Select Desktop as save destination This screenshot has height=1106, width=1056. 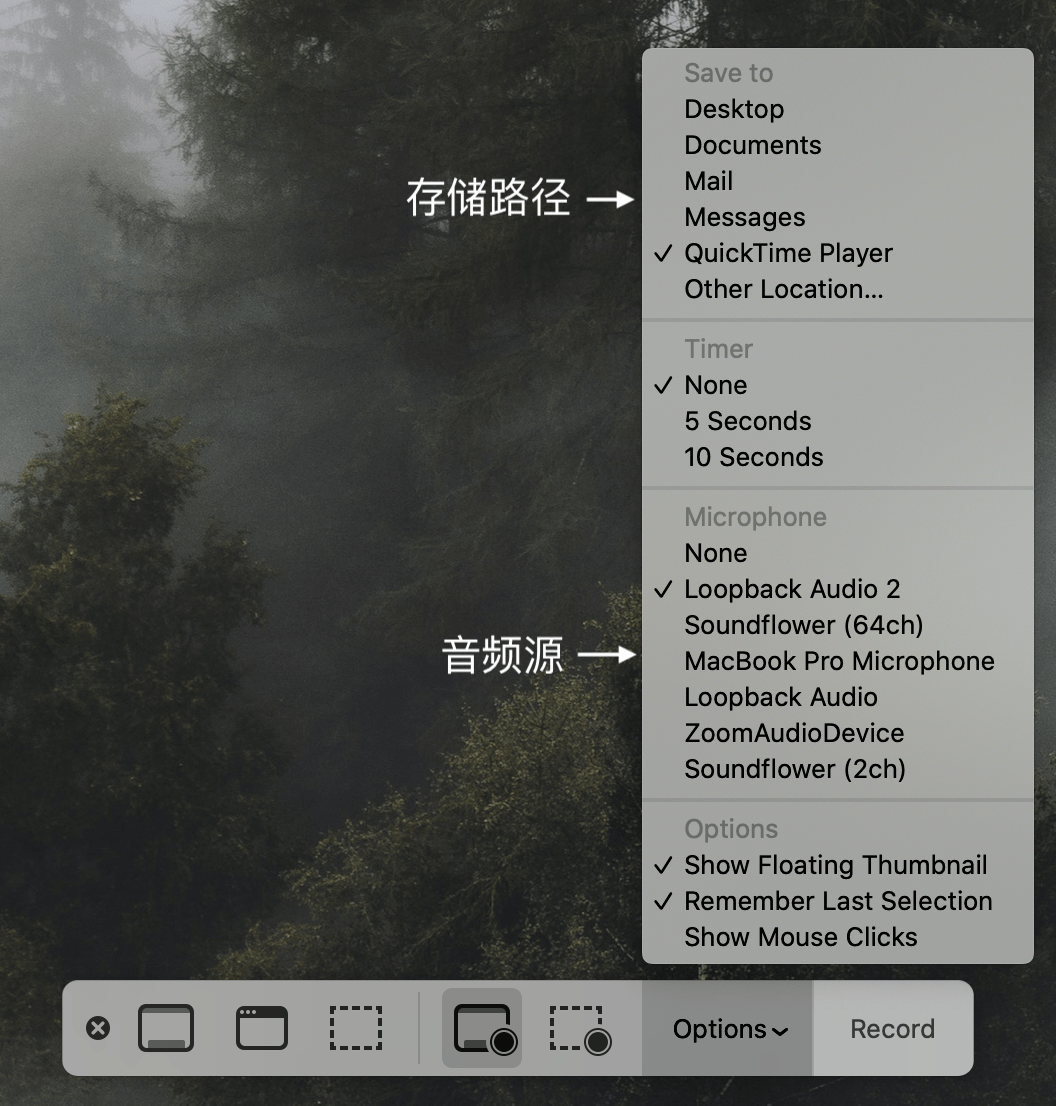pos(734,109)
